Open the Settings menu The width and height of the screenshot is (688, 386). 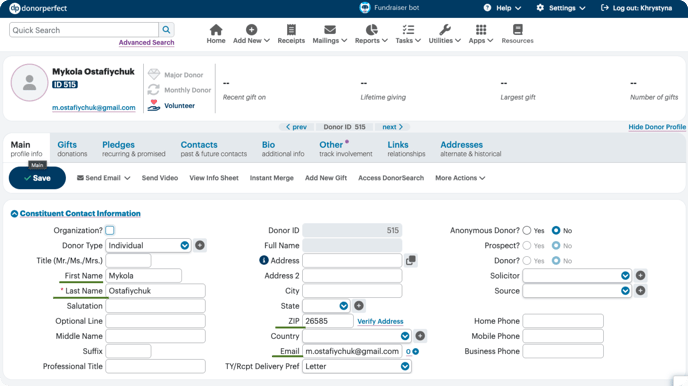tap(561, 8)
